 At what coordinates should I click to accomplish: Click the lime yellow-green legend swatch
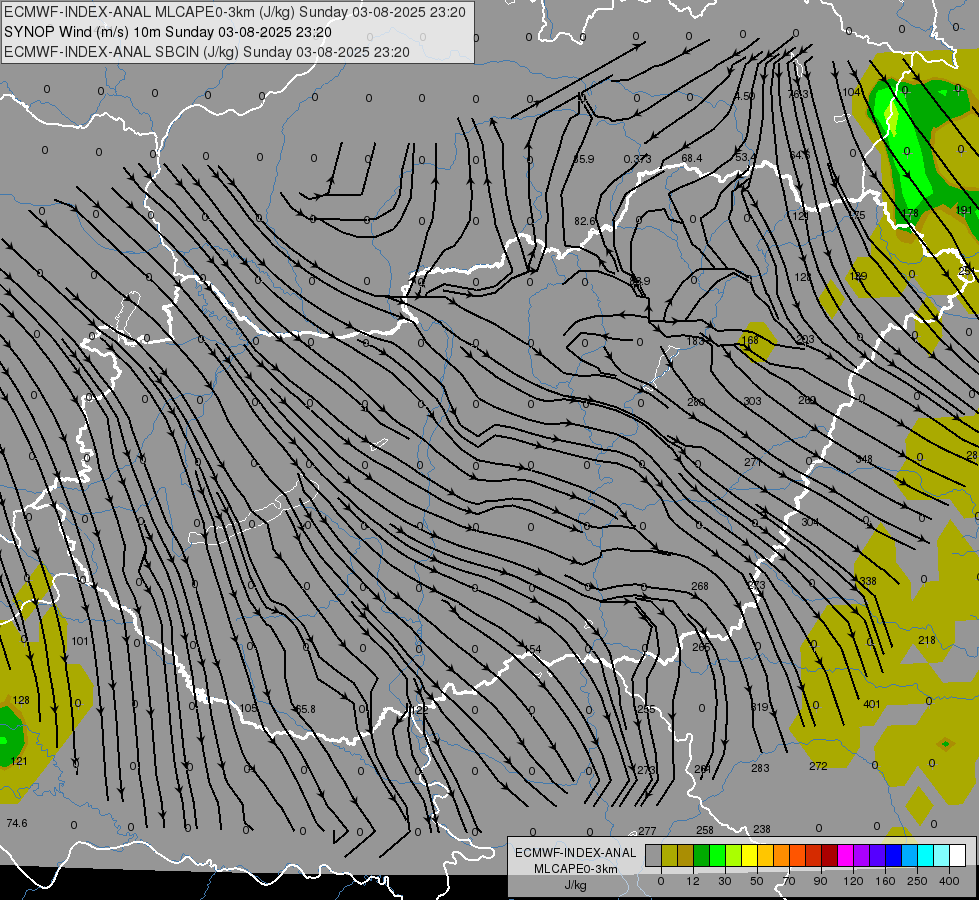pos(733,855)
